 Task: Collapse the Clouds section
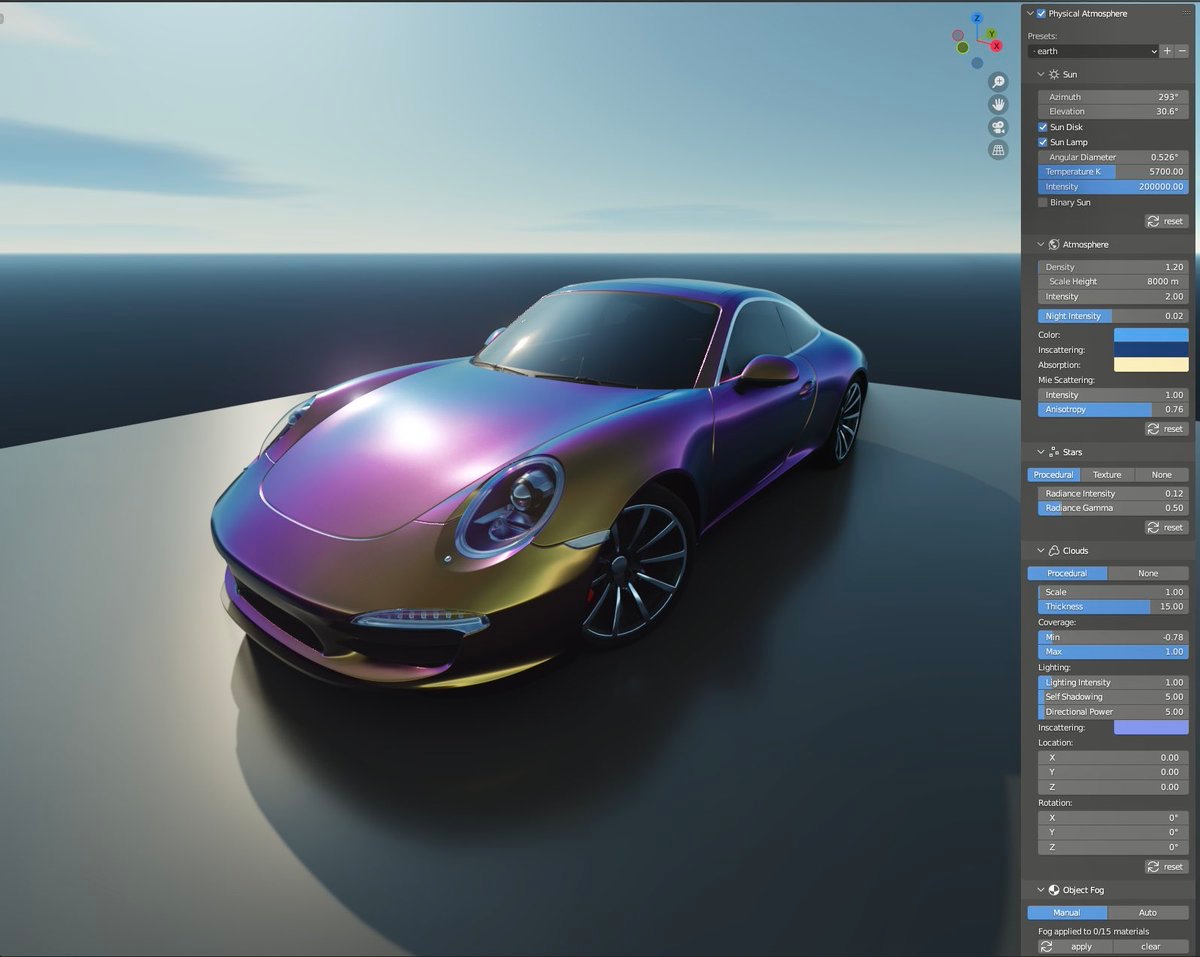(x=1041, y=551)
